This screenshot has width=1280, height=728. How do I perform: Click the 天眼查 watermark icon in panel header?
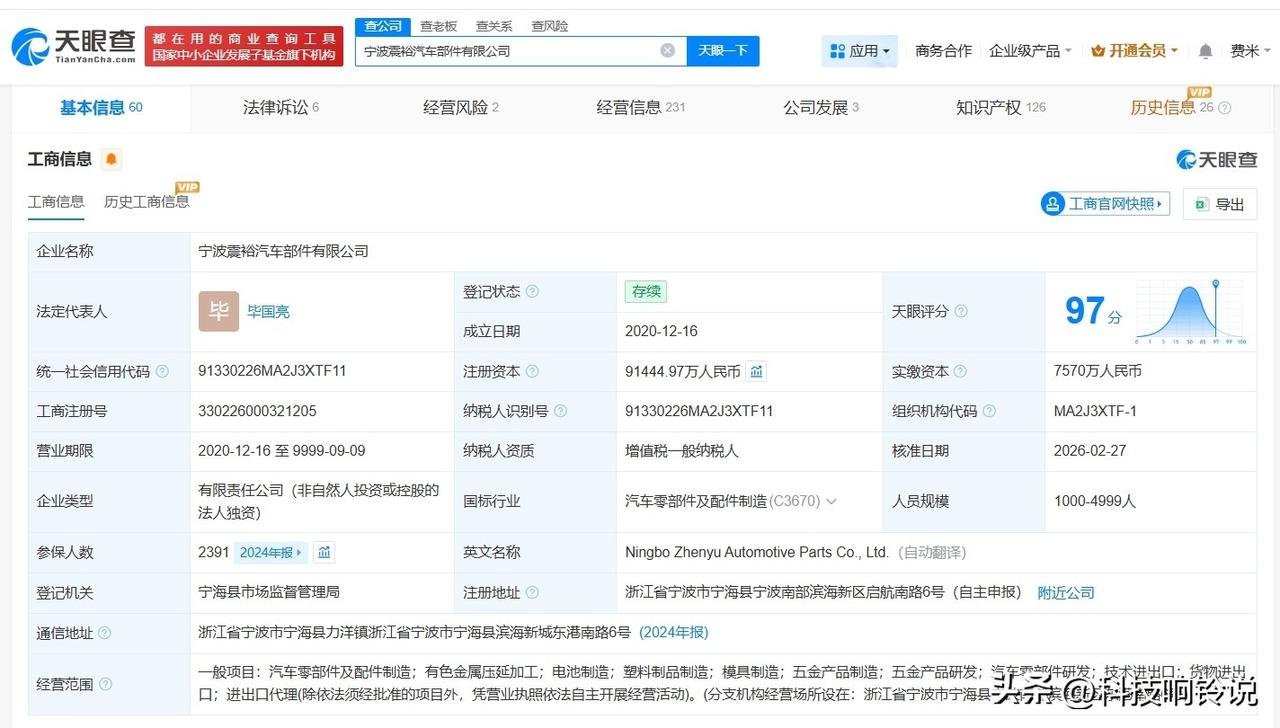pos(1184,159)
